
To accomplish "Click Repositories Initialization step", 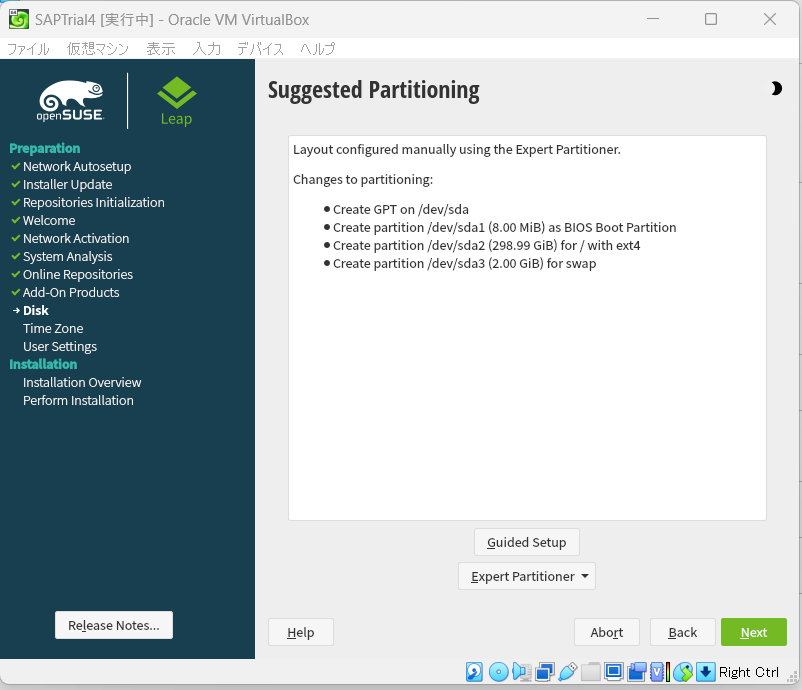I will [x=94, y=202].
